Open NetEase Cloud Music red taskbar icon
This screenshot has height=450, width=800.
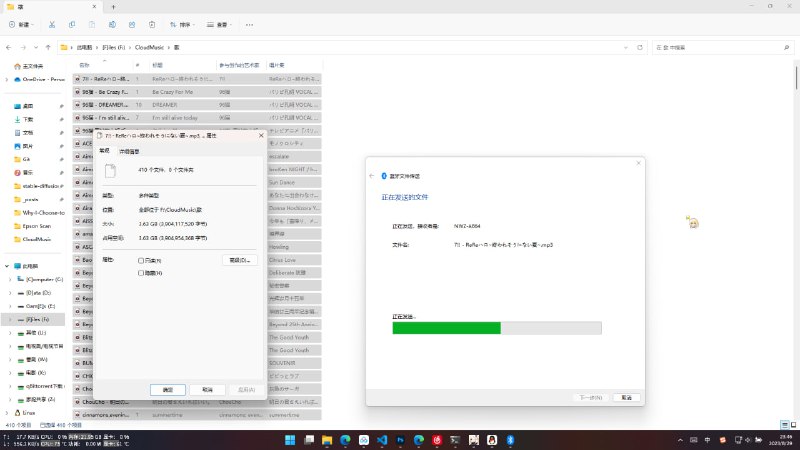point(437,440)
